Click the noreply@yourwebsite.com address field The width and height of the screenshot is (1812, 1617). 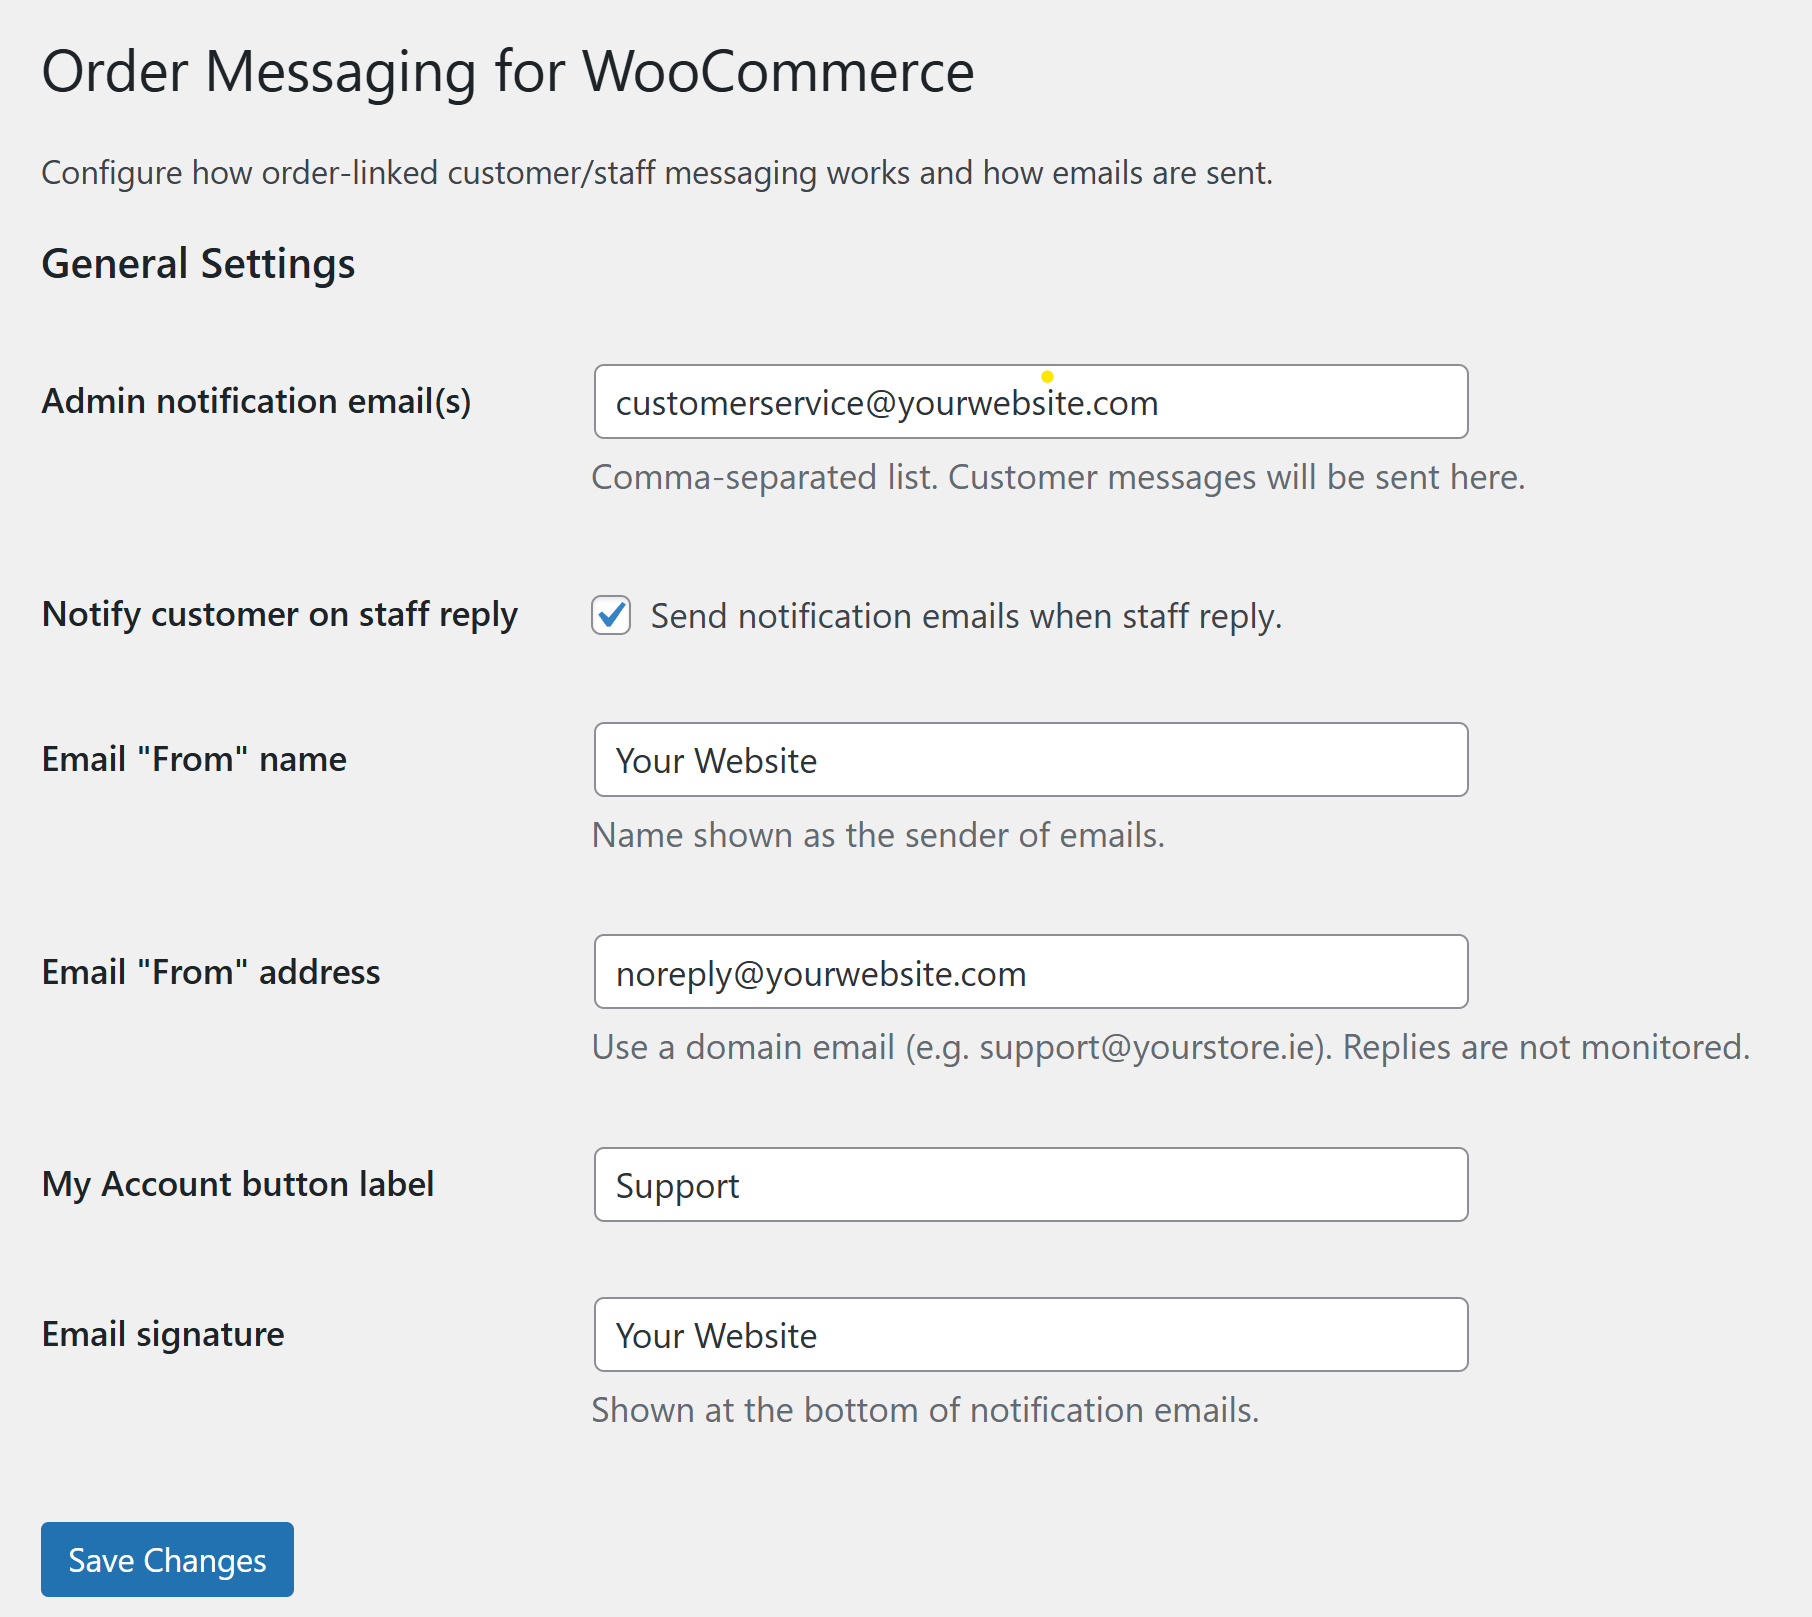click(1030, 972)
